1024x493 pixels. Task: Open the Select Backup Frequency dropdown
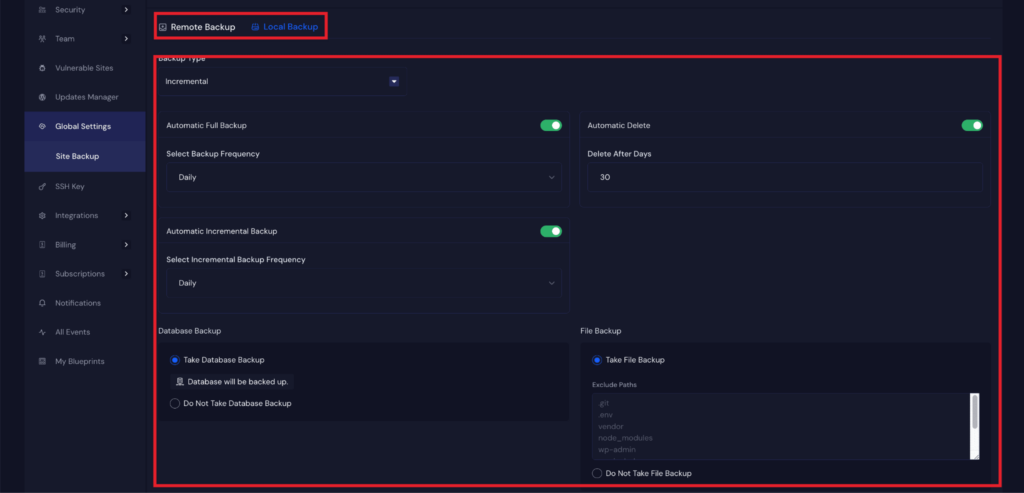pyautogui.click(x=363, y=177)
